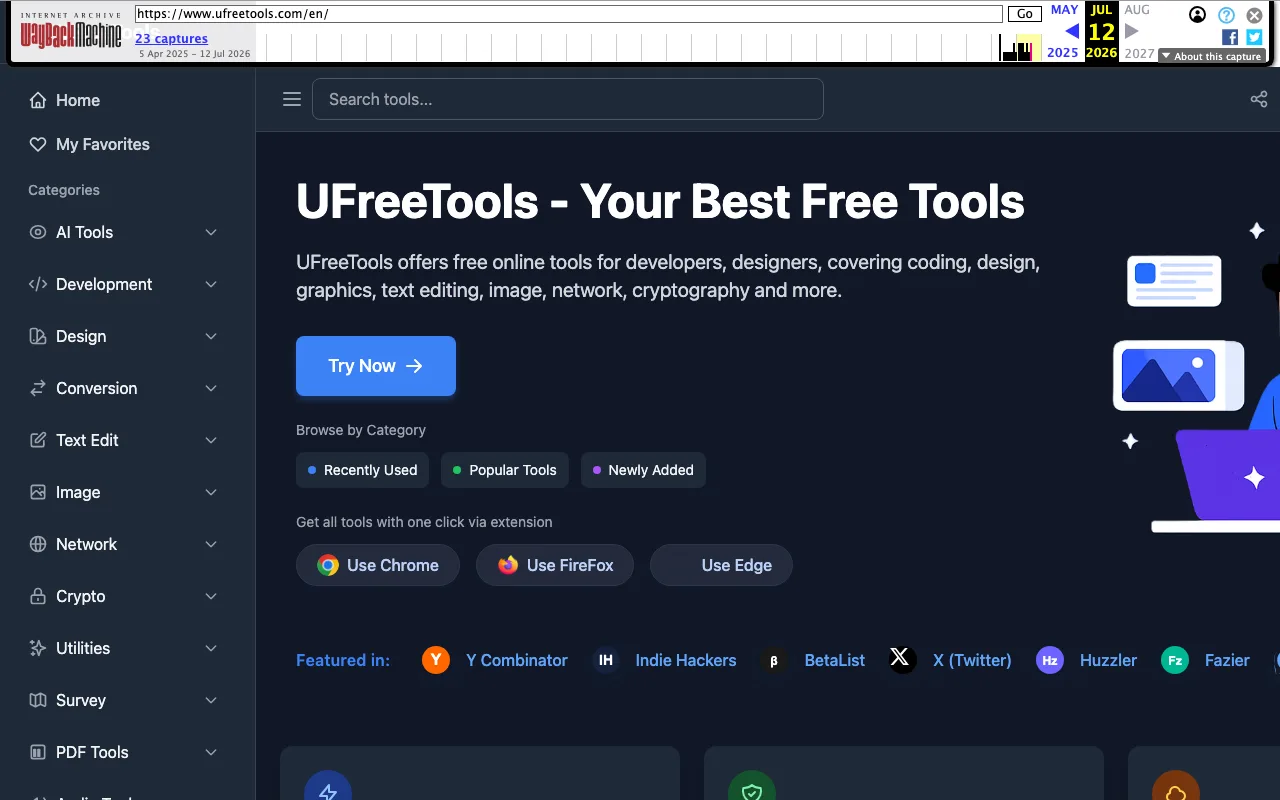Click the Huzzler Hz logo icon
1280x800 pixels.
(1050, 660)
